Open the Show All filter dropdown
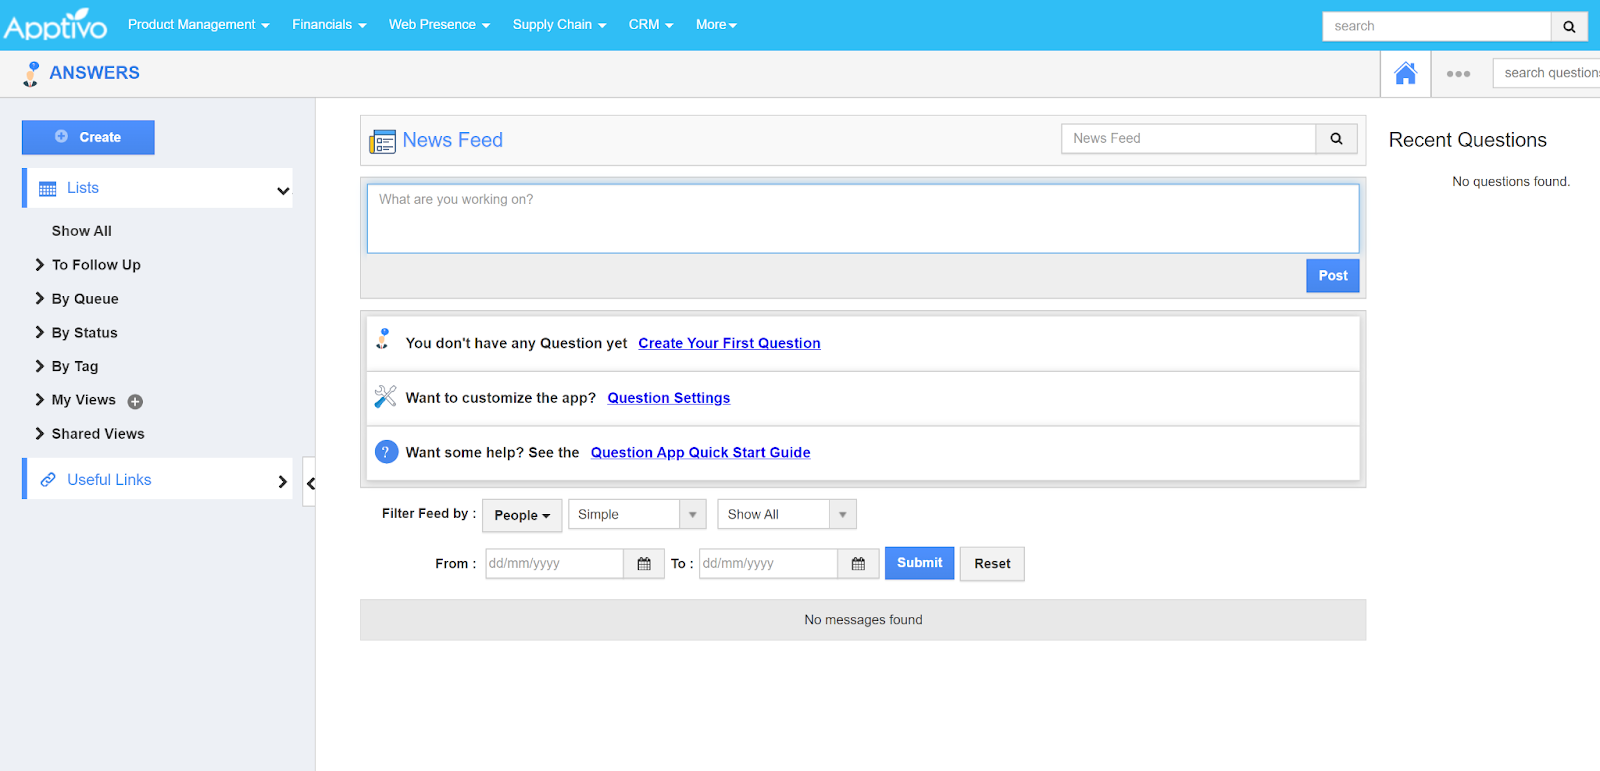 pyautogui.click(x=786, y=514)
